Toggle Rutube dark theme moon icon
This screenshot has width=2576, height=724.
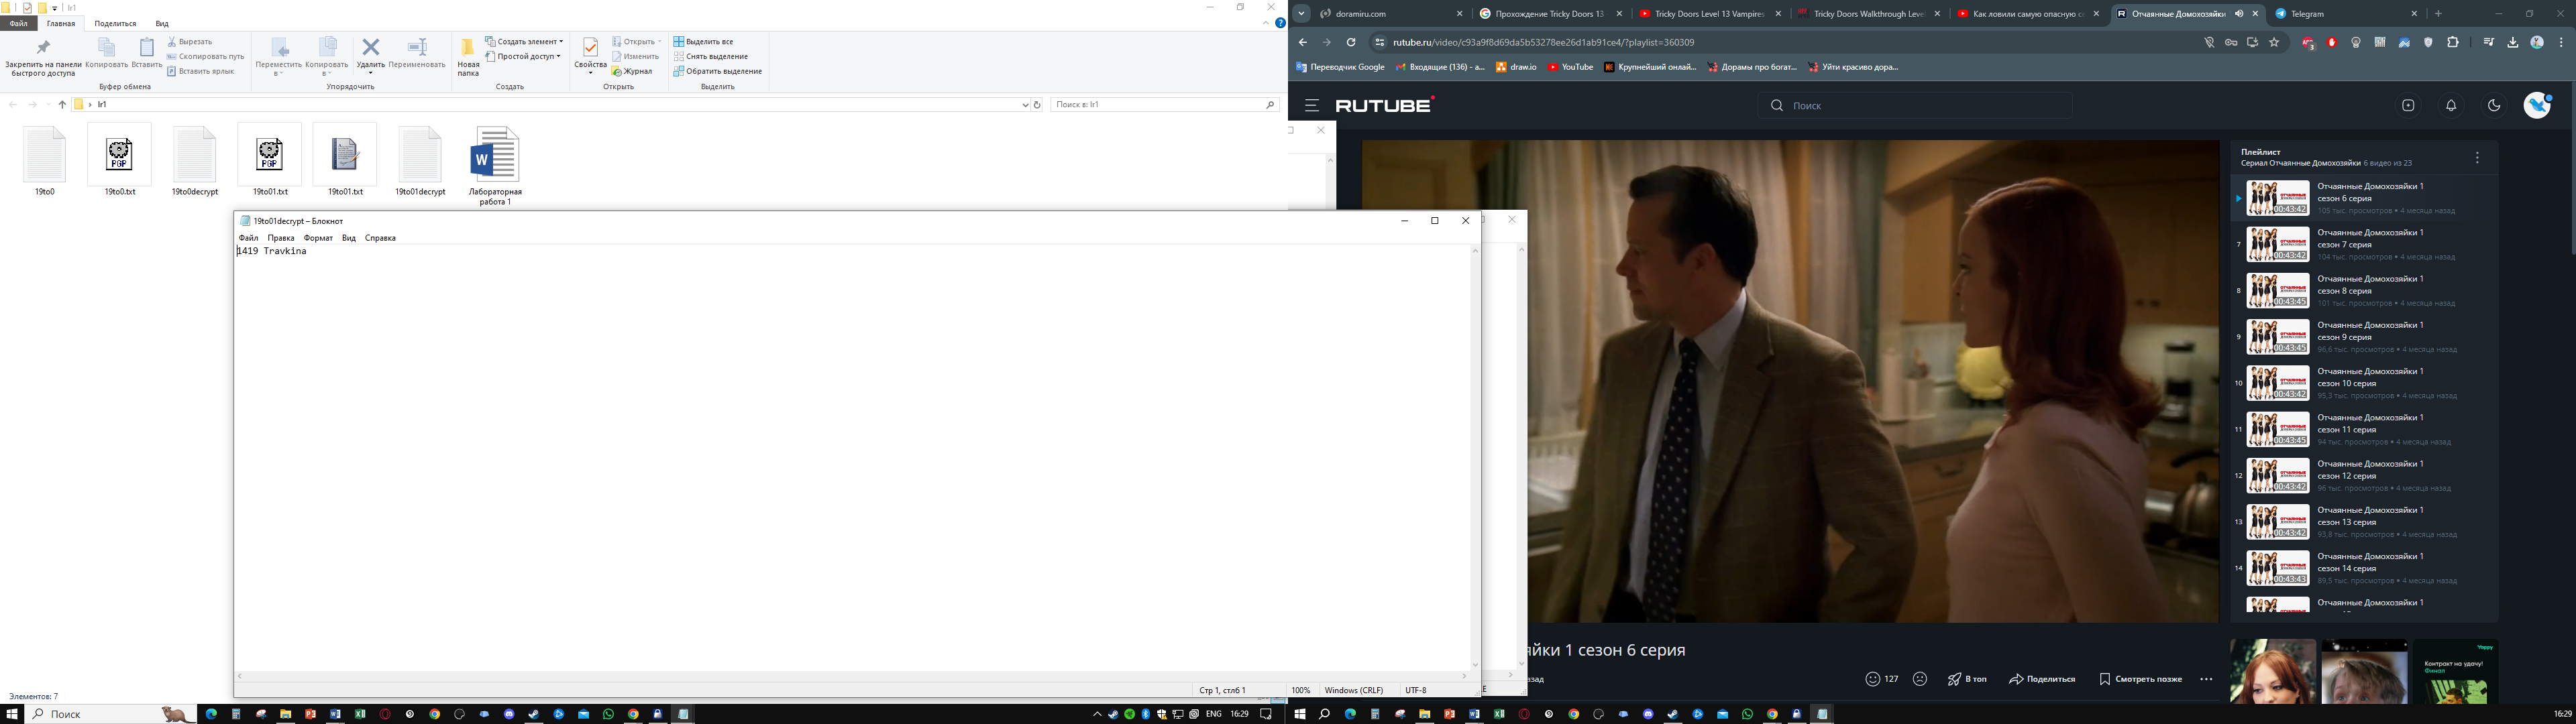[x=2494, y=105]
